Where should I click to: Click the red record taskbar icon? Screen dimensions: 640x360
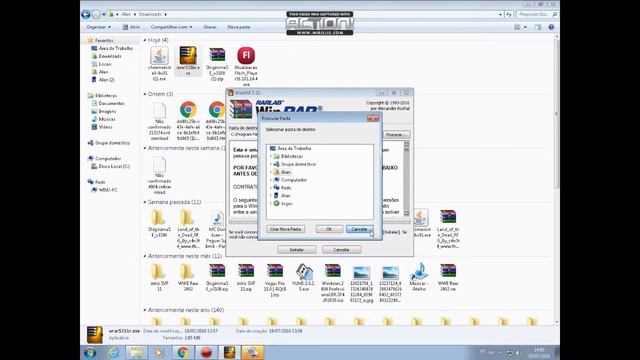click(x=206, y=353)
